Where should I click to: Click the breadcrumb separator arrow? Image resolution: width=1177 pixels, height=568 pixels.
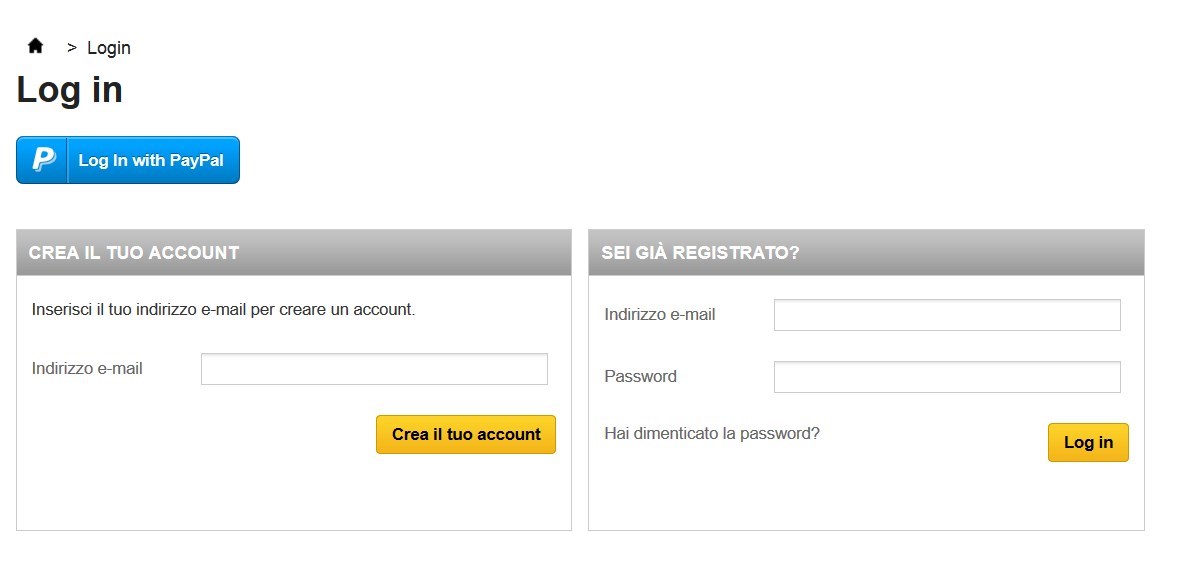72,47
